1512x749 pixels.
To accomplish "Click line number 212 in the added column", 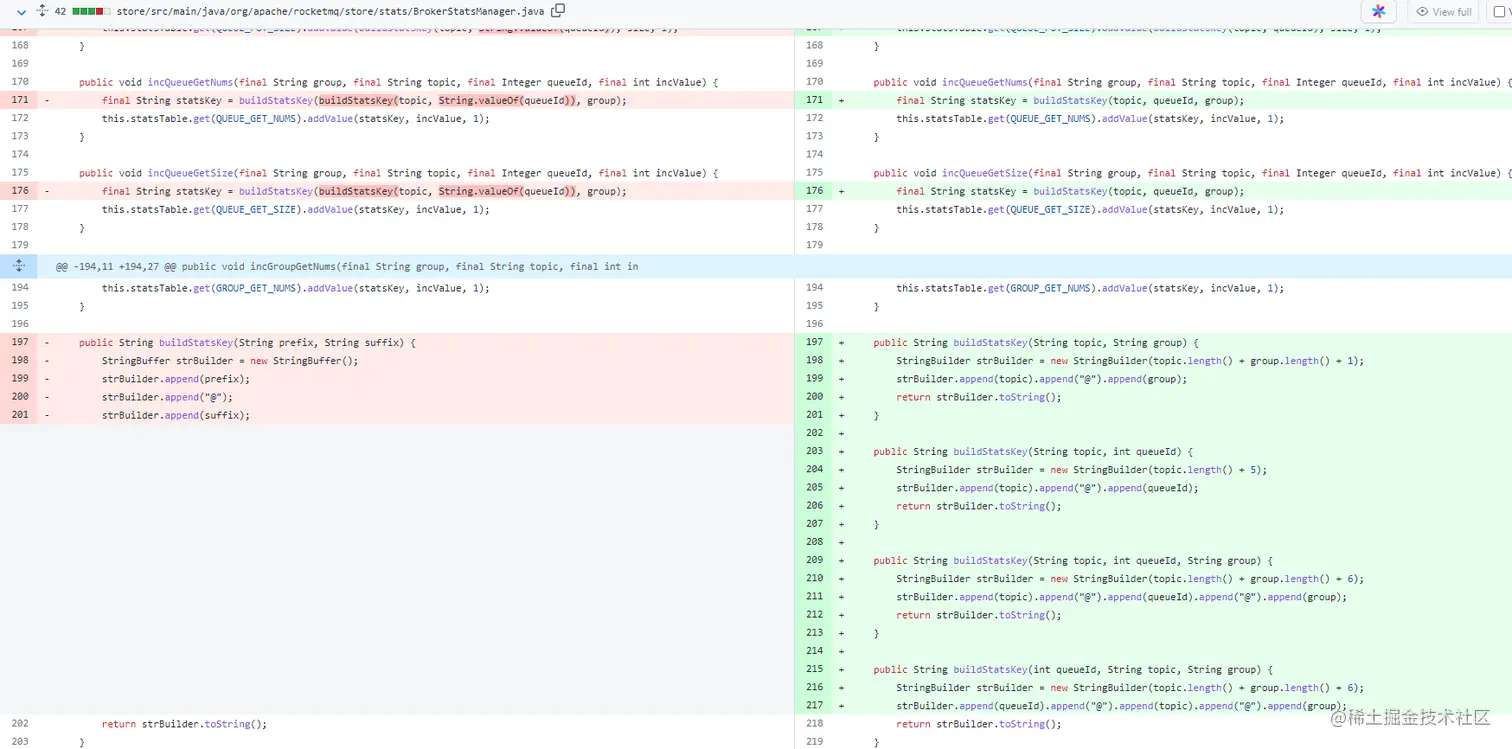I will pyautogui.click(x=814, y=615).
